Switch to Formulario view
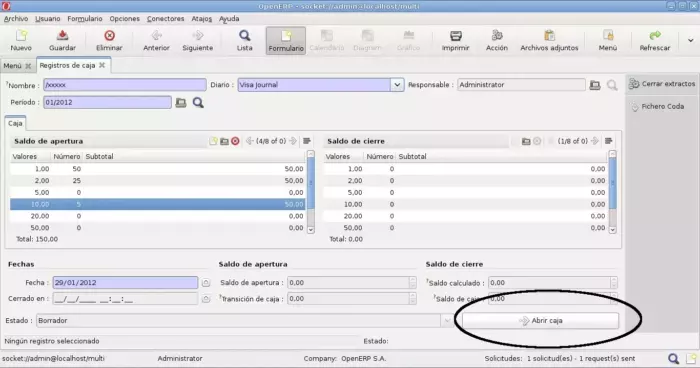The image size is (700, 368). pos(286,41)
